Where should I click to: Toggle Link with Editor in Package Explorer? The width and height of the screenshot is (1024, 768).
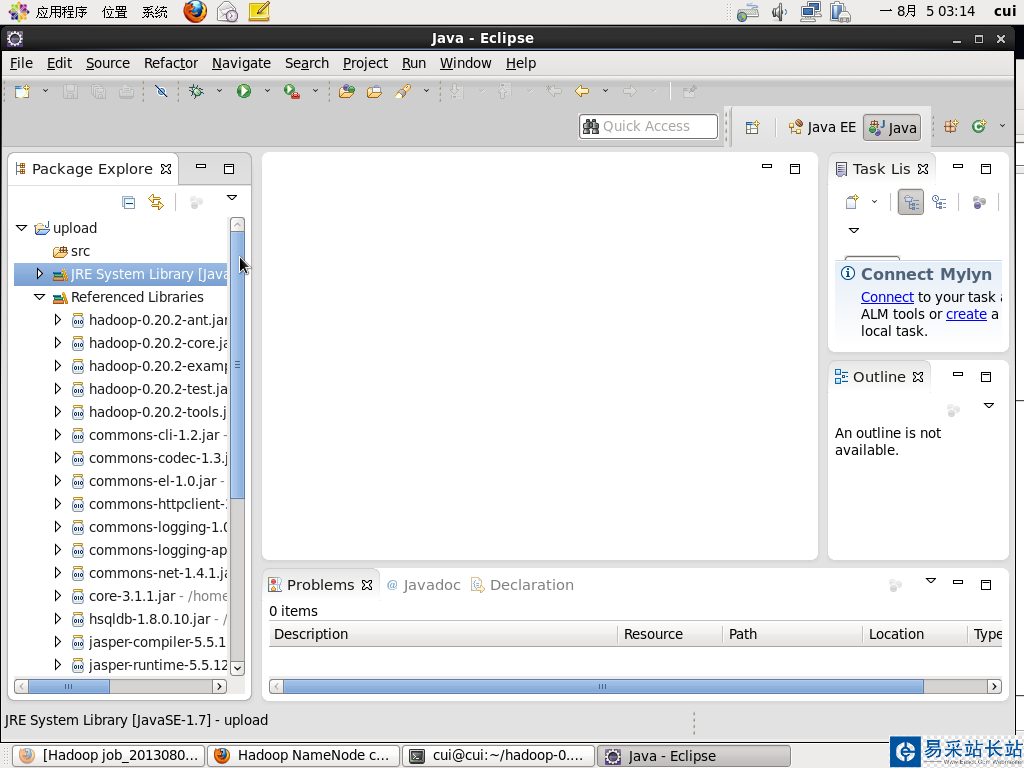click(x=156, y=202)
